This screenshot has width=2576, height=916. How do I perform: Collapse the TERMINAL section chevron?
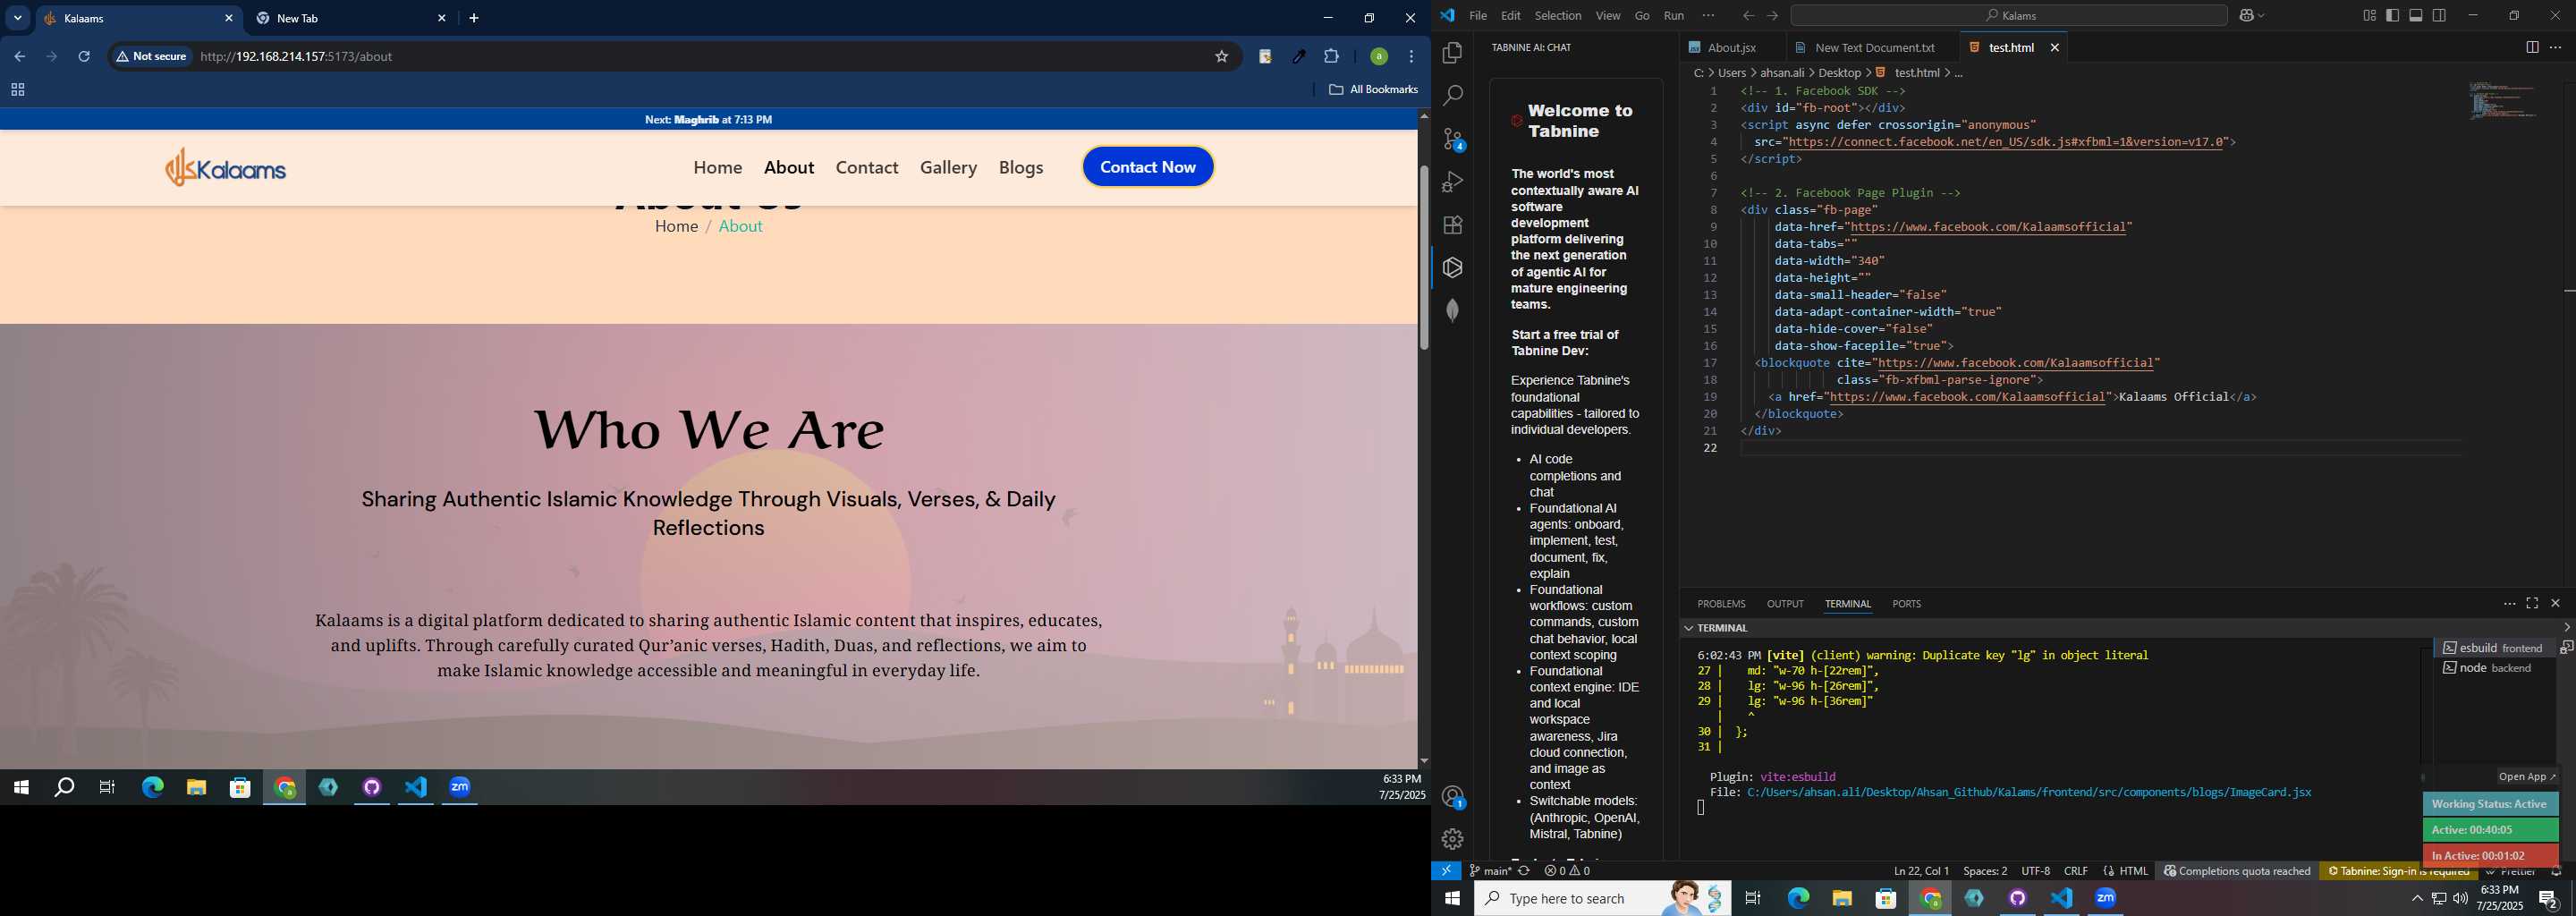click(x=1689, y=628)
